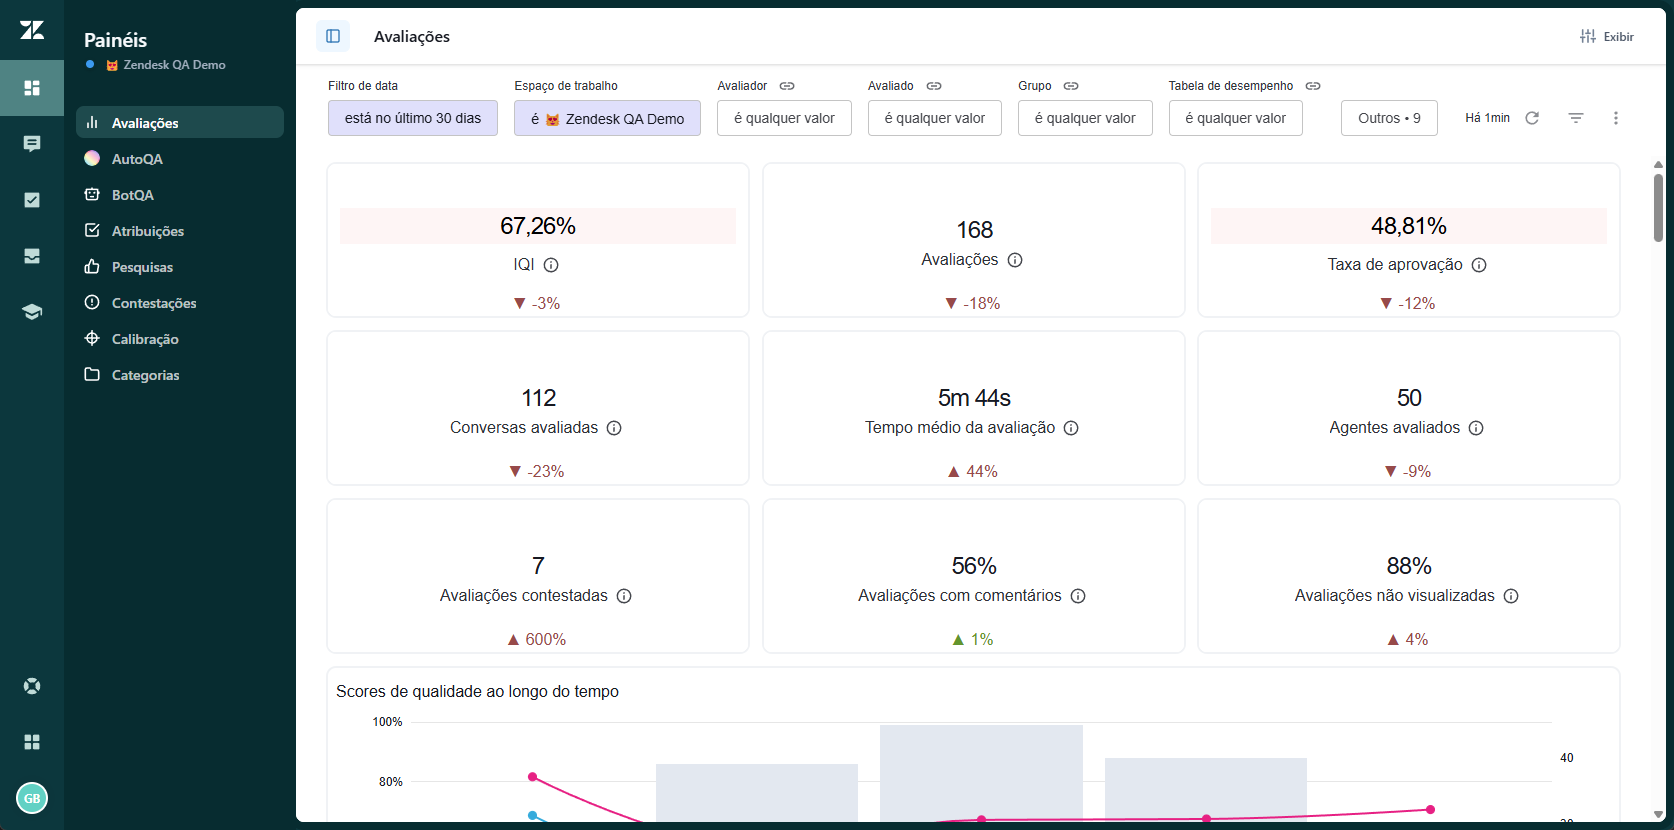Viewport: 1674px width, 830px height.
Task: Click link icon next to Tabela de desempenho
Action: 1313,86
